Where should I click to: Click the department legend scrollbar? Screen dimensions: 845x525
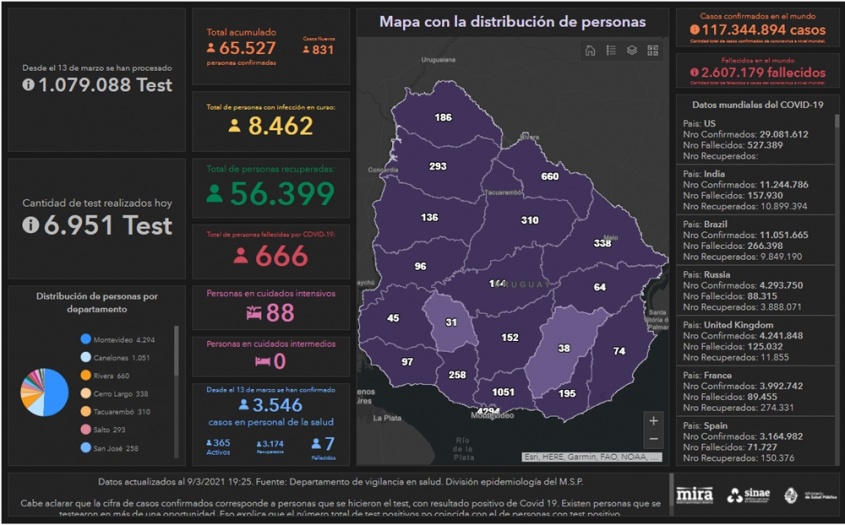(x=177, y=348)
